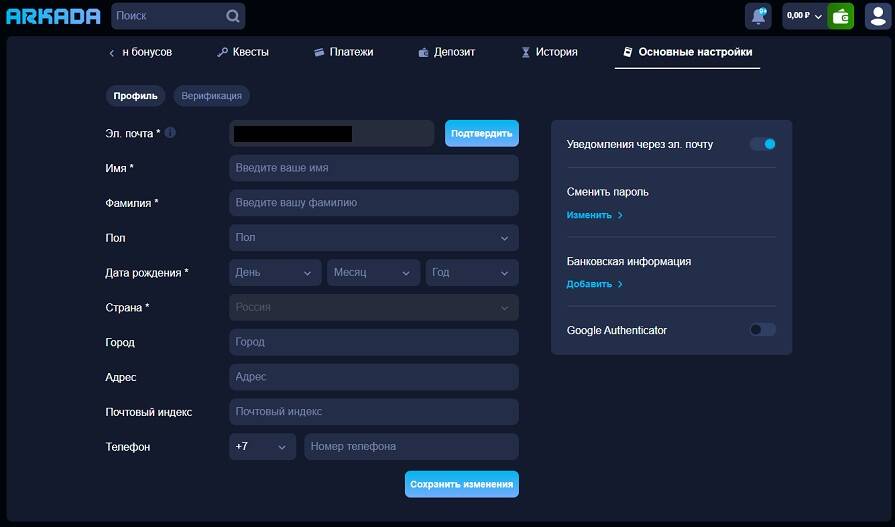The width and height of the screenshot is (895, 527).
Task: Click the Номер телефона field
Action: [x=412, y=446]
